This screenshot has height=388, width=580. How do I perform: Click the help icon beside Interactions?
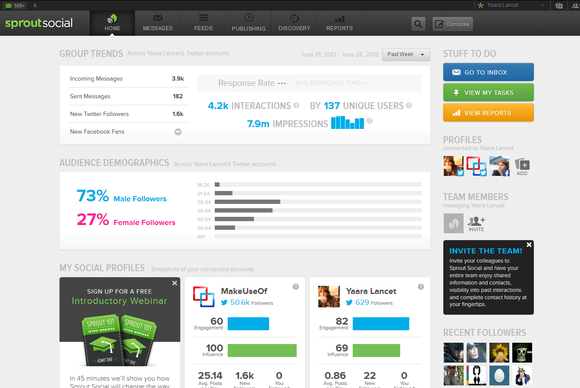(296, 105)
